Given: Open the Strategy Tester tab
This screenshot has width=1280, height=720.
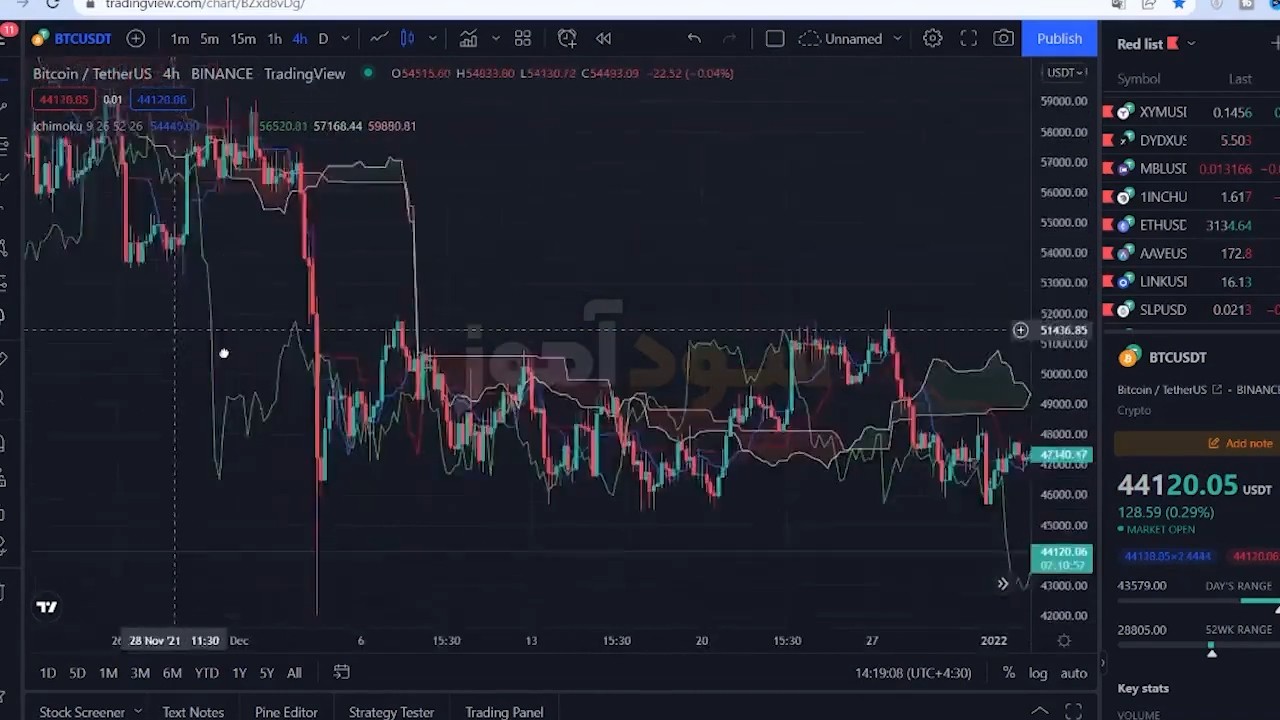Looking at the screenshot, I should click(391, 711).
